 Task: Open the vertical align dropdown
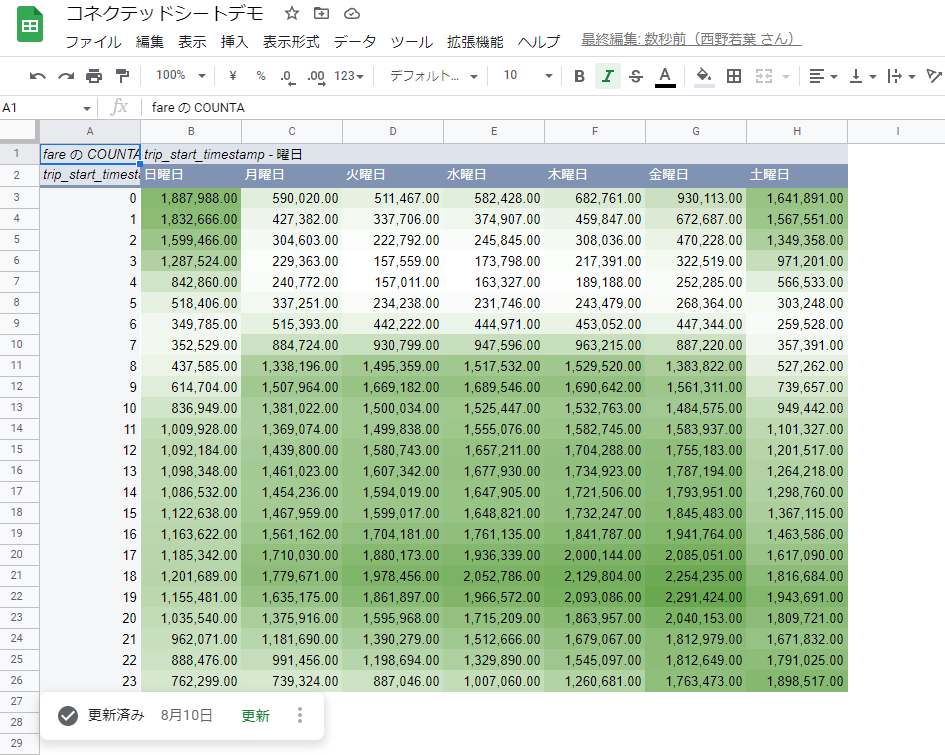(862, 76)
